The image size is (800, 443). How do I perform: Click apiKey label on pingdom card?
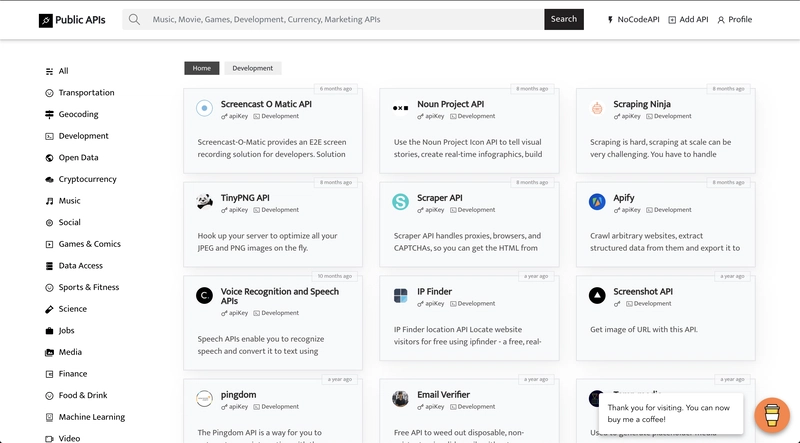click(x=235, y=407)
